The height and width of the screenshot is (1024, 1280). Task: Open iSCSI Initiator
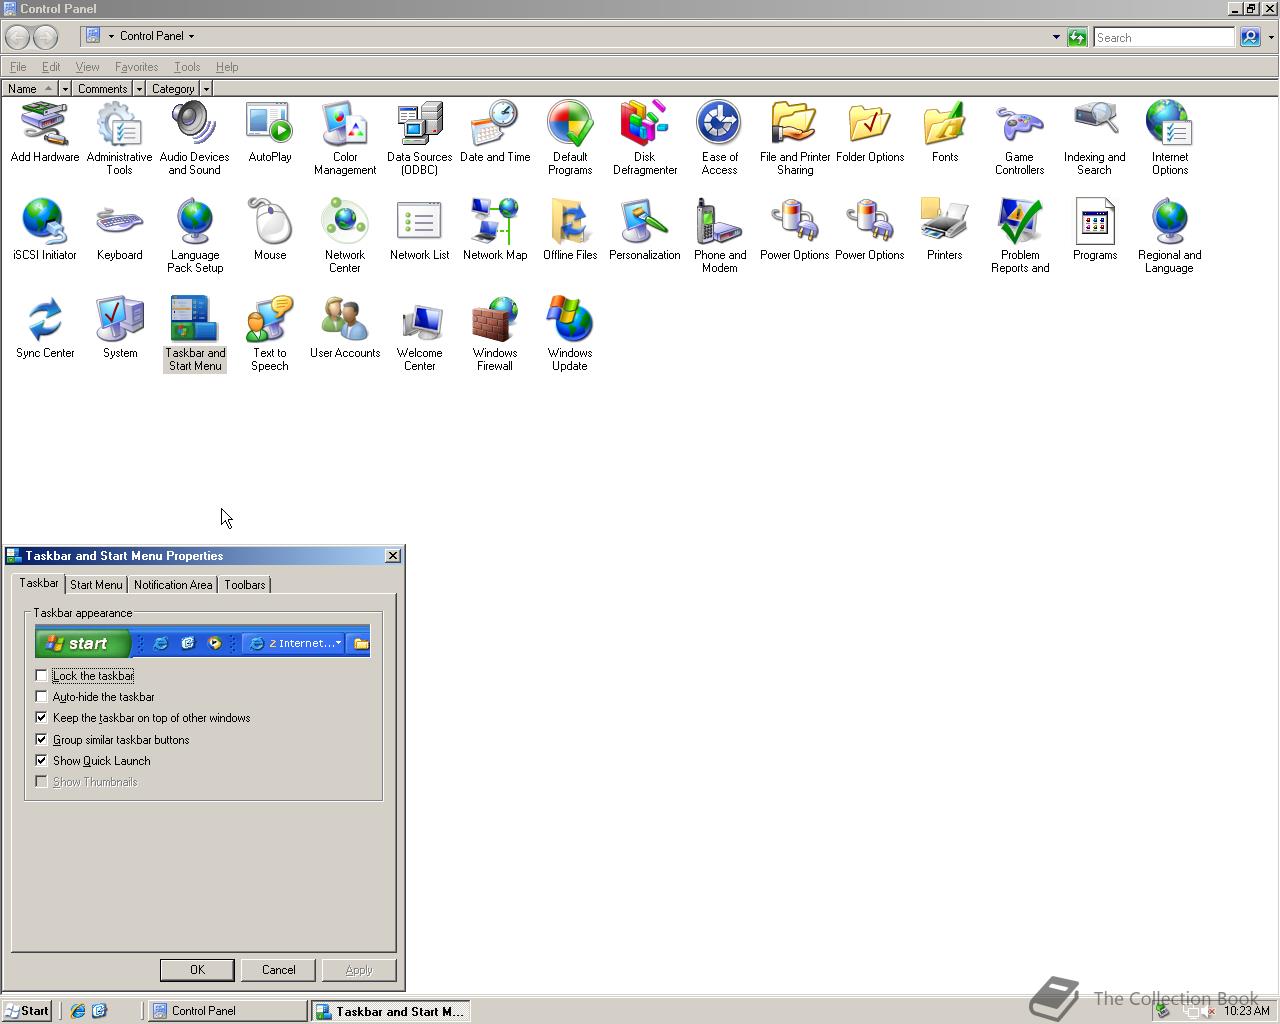click(x=45, y=230)
